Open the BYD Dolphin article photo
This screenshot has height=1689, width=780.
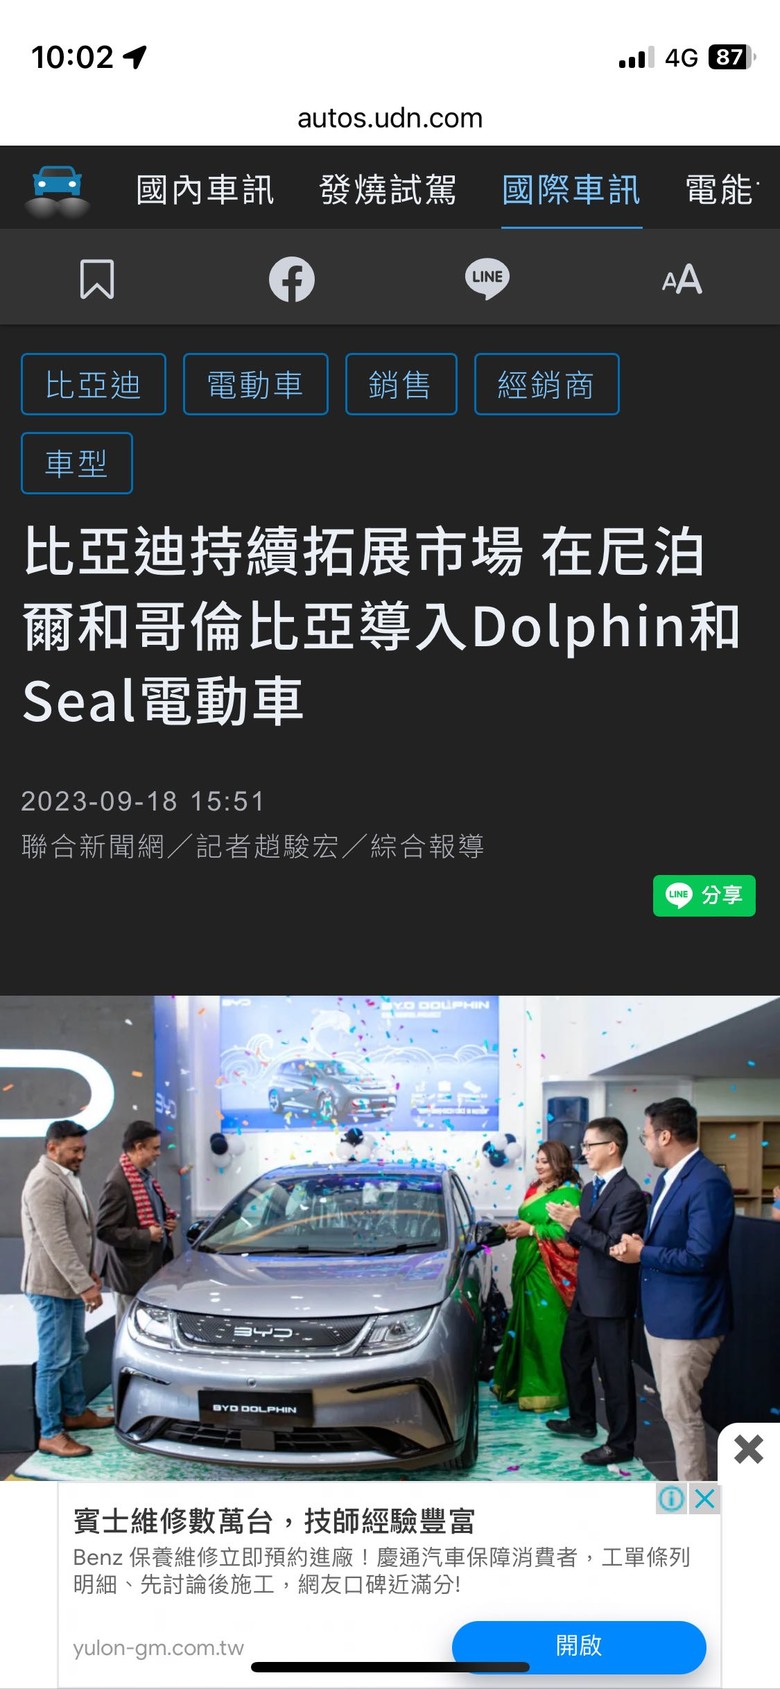390,1238
